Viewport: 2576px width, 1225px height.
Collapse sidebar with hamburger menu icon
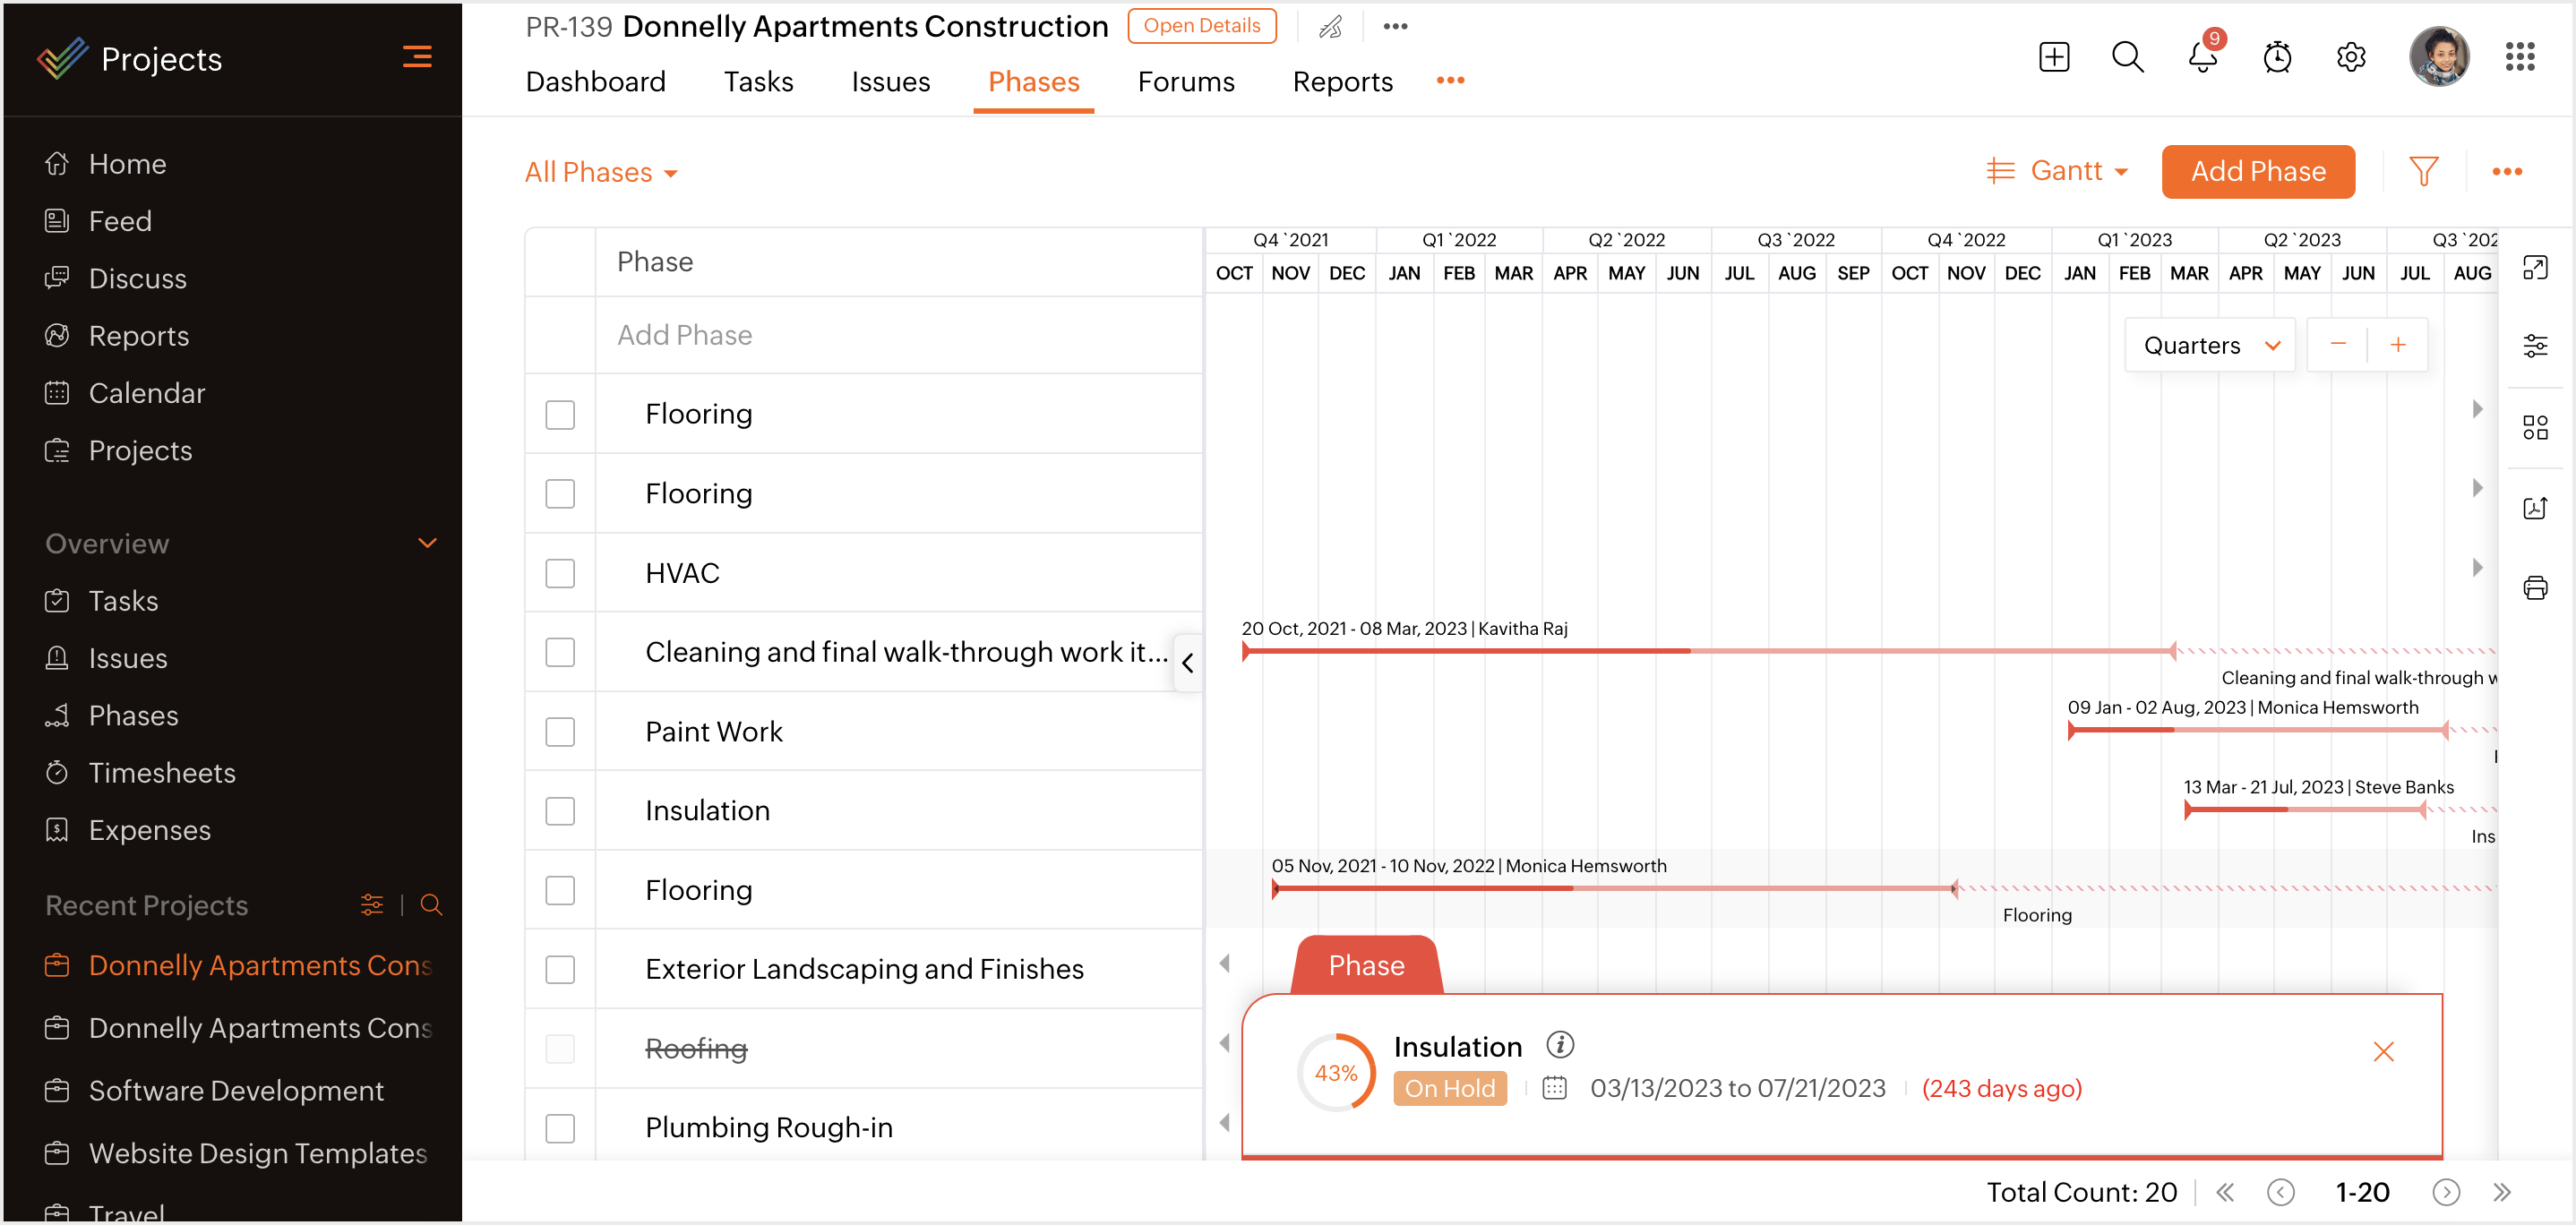tap(417, 57)
